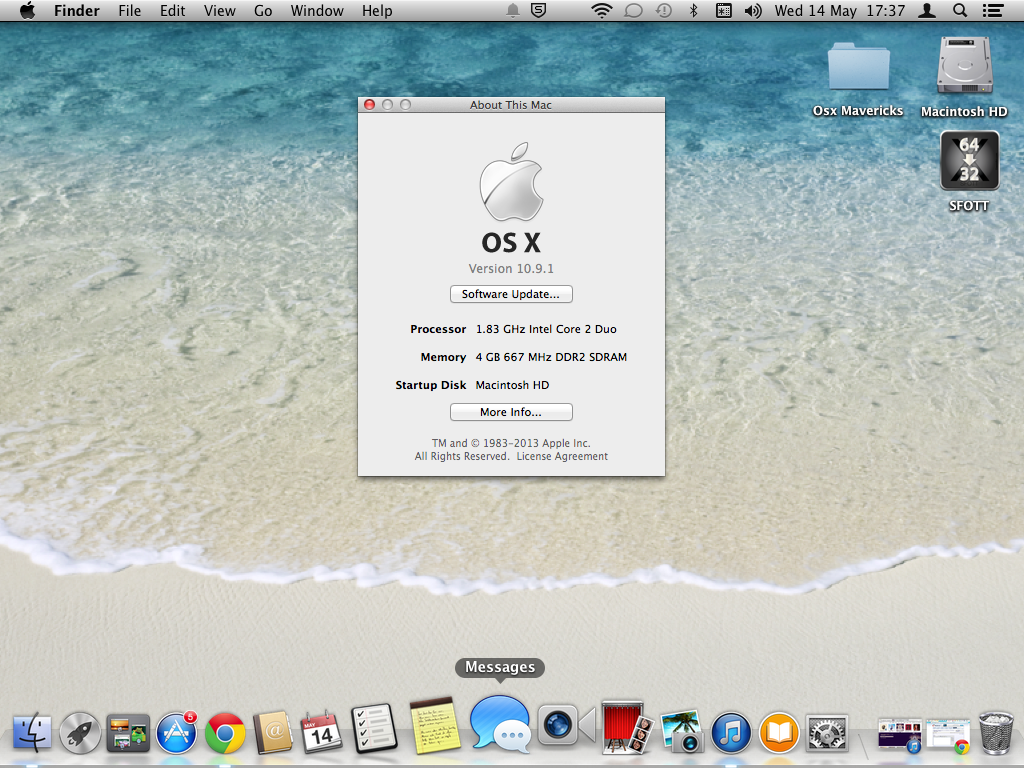The height and width of the screenshot is (768, 1024).
Task: Open the View menu
Action: tap(219, 10)
